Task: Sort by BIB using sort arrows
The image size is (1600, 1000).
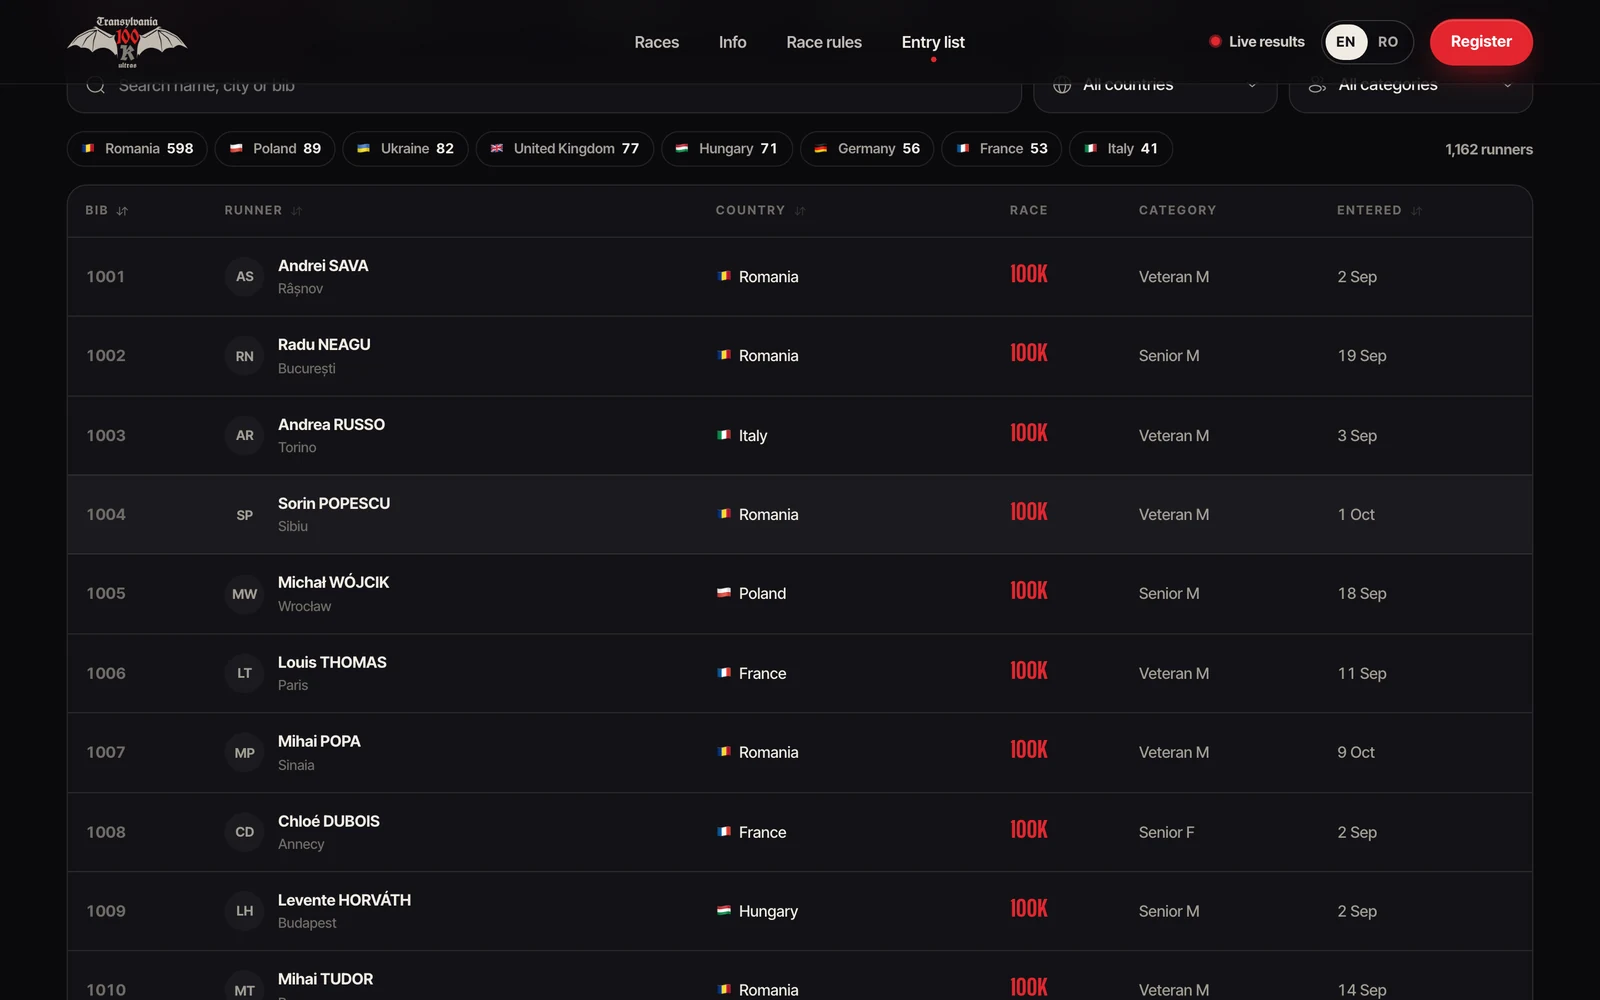Action: pos(122,211)
